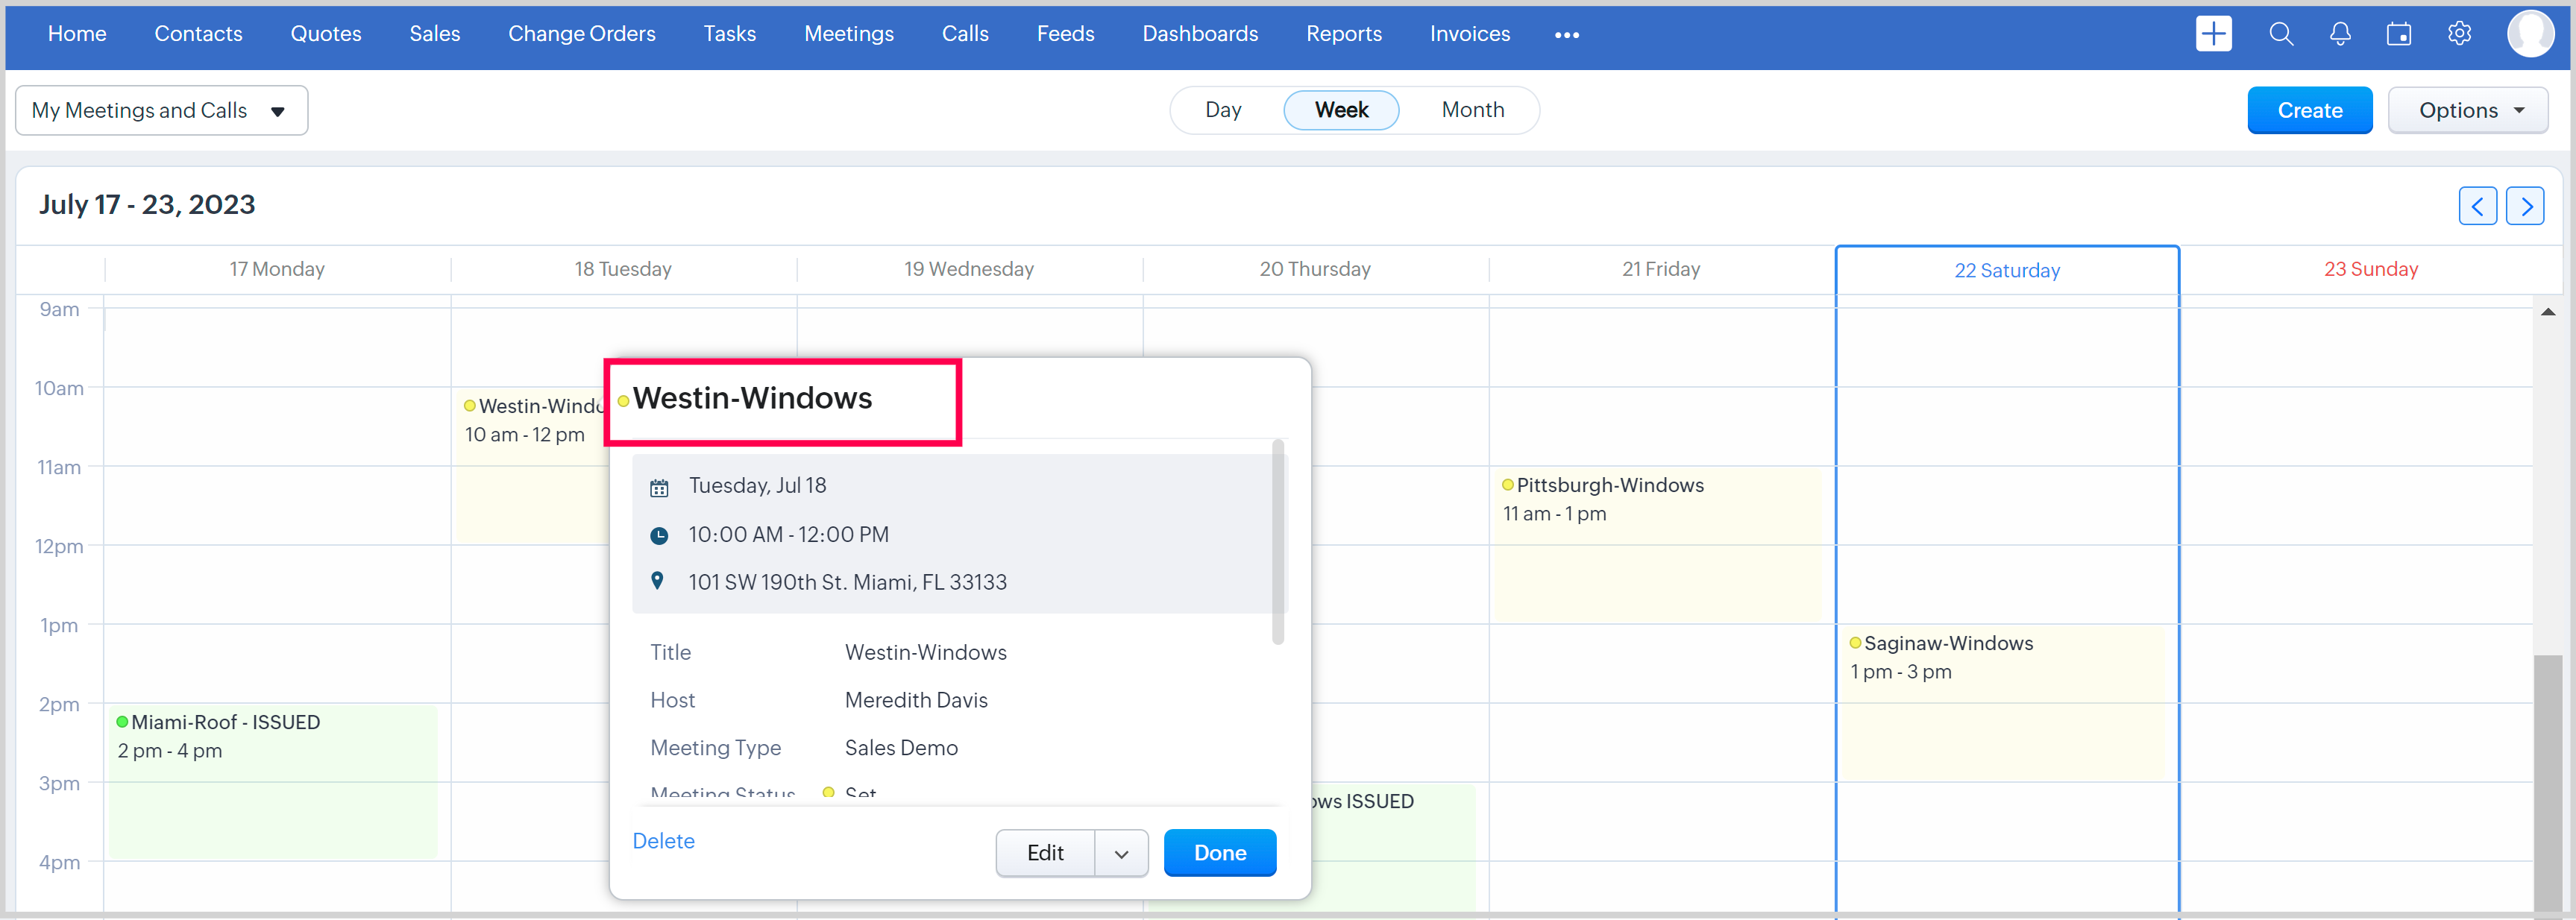Image resolution: width=2576 pixels, height=920 pixels.
Task: Switch calendar to Week view
Action: (1341, 110)
